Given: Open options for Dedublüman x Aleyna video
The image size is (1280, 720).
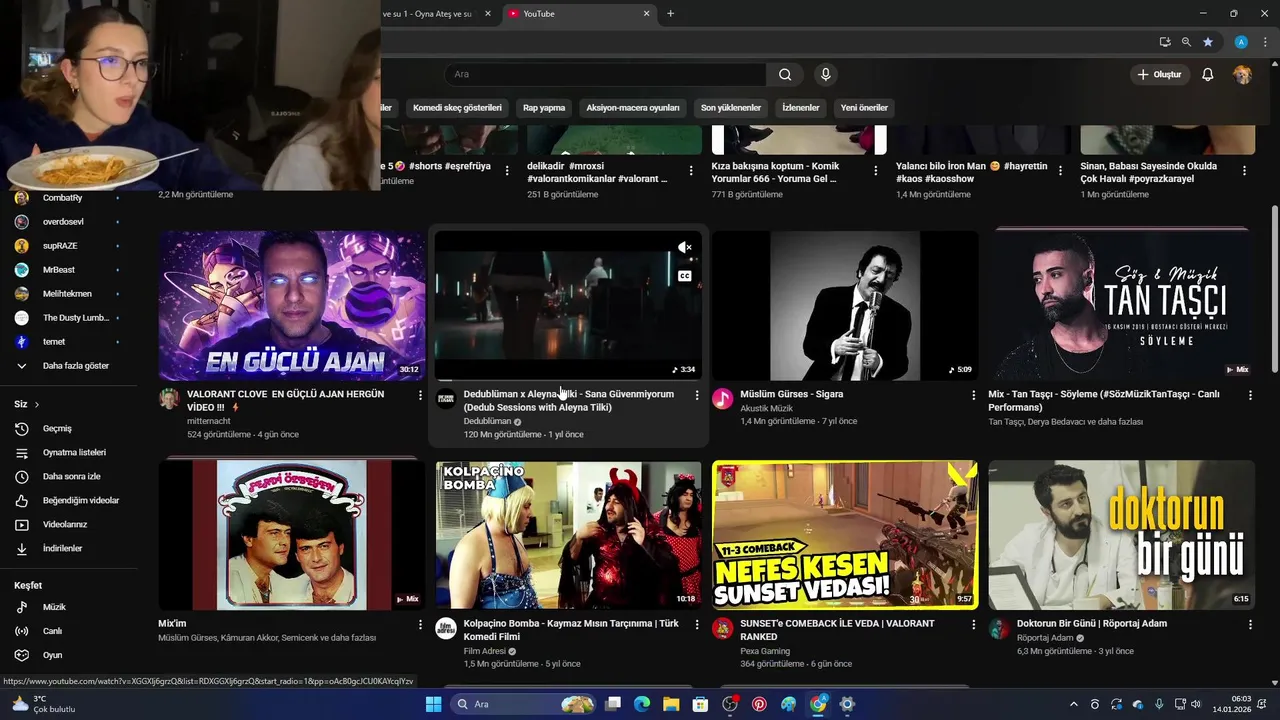Looking at the screenshot, I should pos(697,395).
